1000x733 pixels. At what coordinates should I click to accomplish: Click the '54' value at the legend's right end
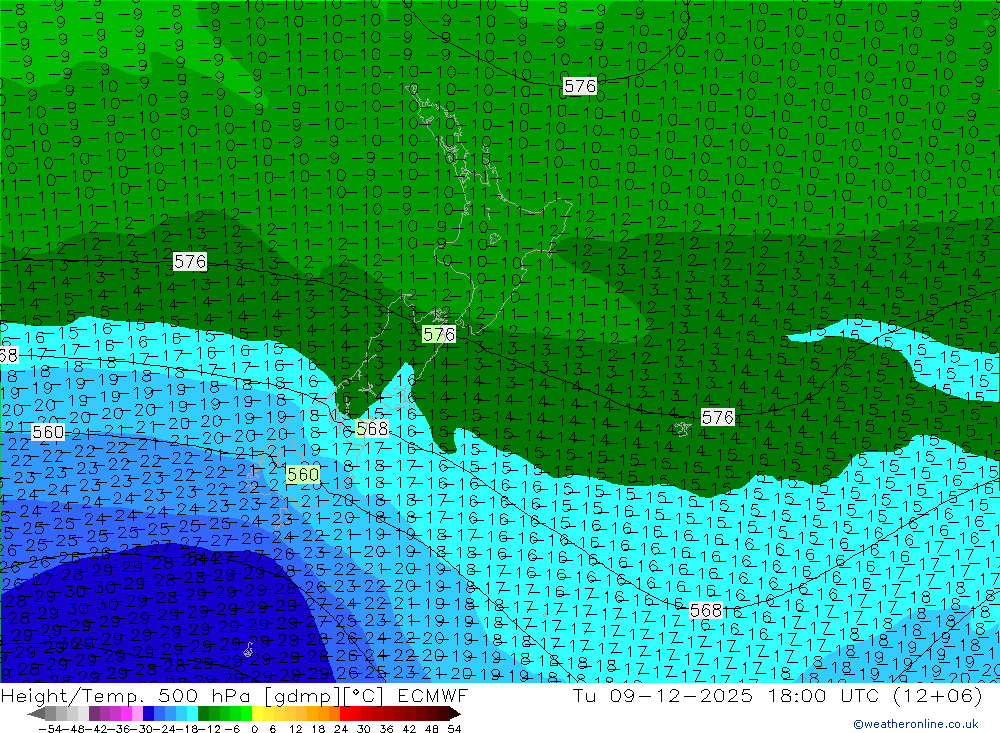(x=454, y=729)
